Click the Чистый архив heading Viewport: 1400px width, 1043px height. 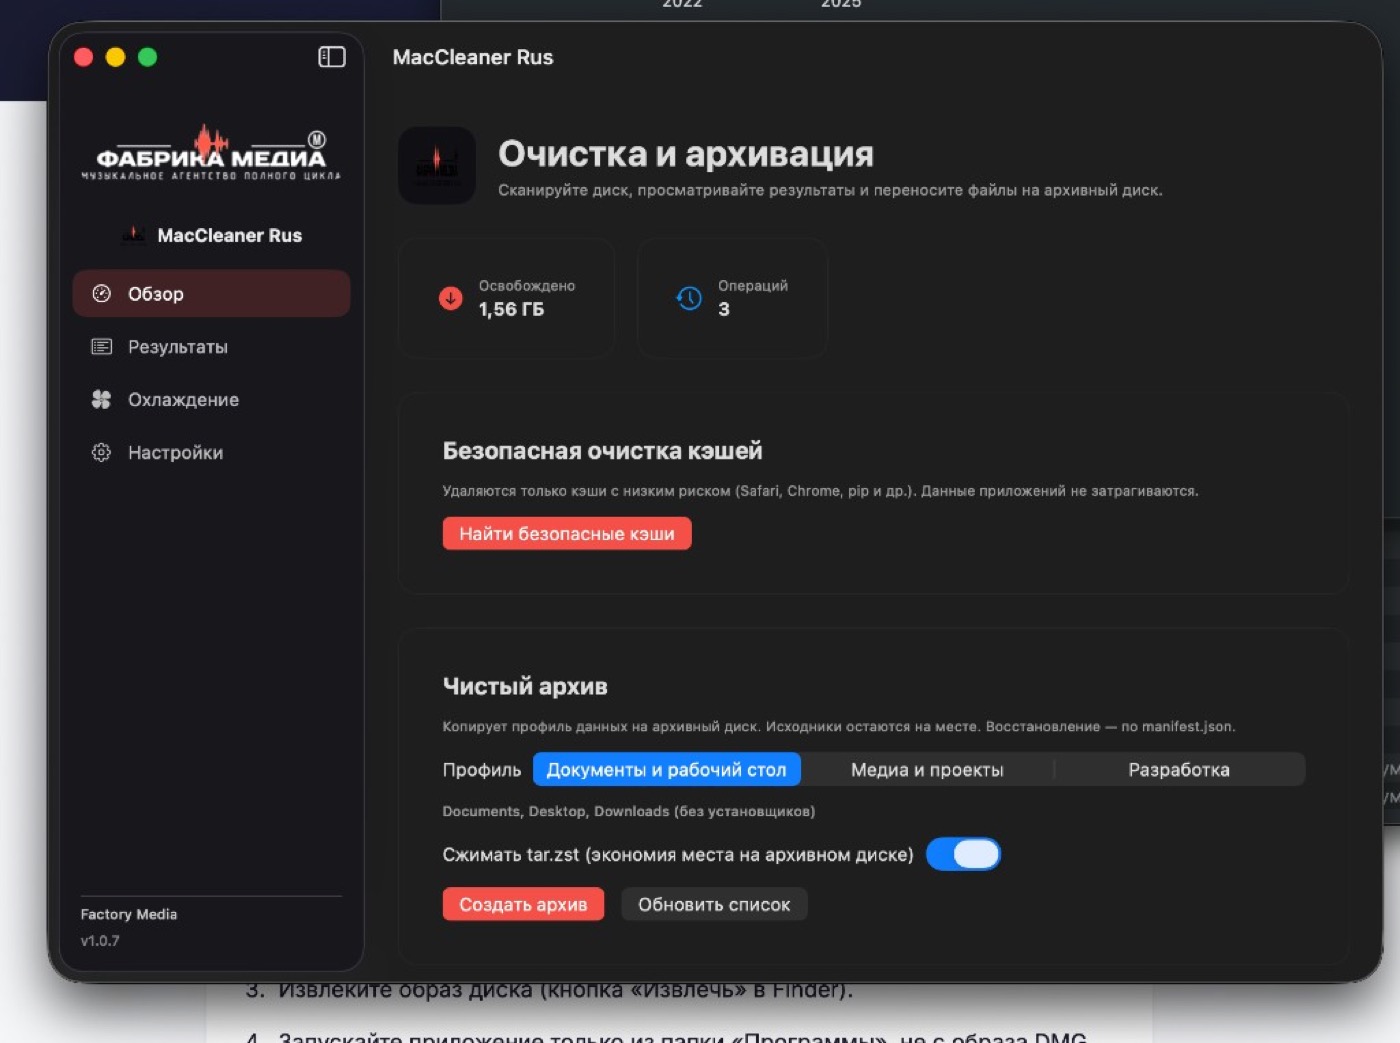pyautogui.click(x=525, y=686)
